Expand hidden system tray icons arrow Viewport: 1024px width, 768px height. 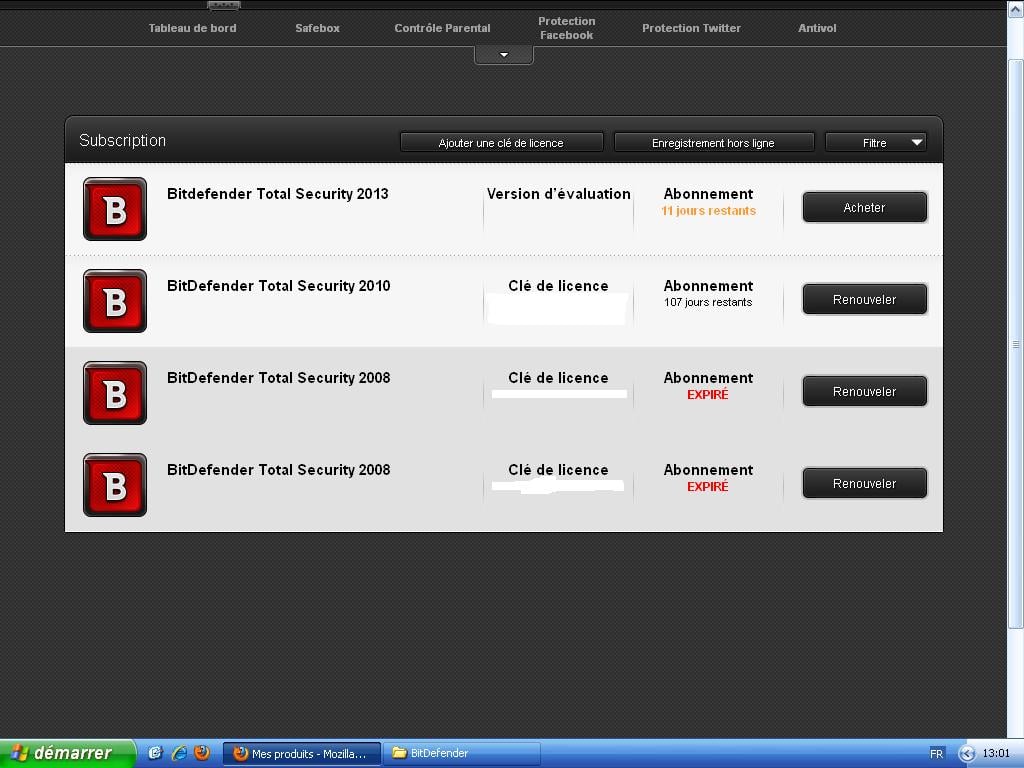967,754
